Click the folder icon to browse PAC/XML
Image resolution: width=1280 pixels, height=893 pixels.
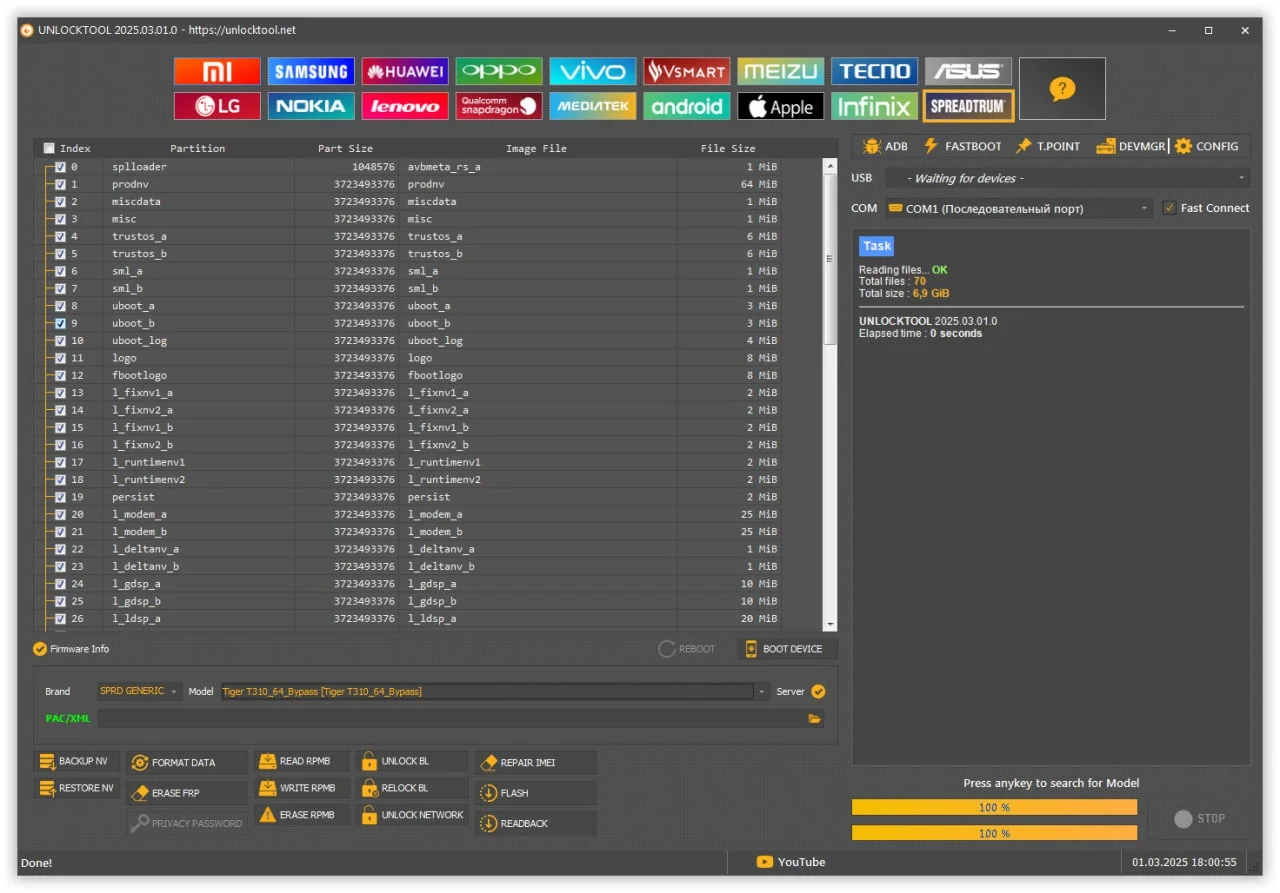coord(815,718)
